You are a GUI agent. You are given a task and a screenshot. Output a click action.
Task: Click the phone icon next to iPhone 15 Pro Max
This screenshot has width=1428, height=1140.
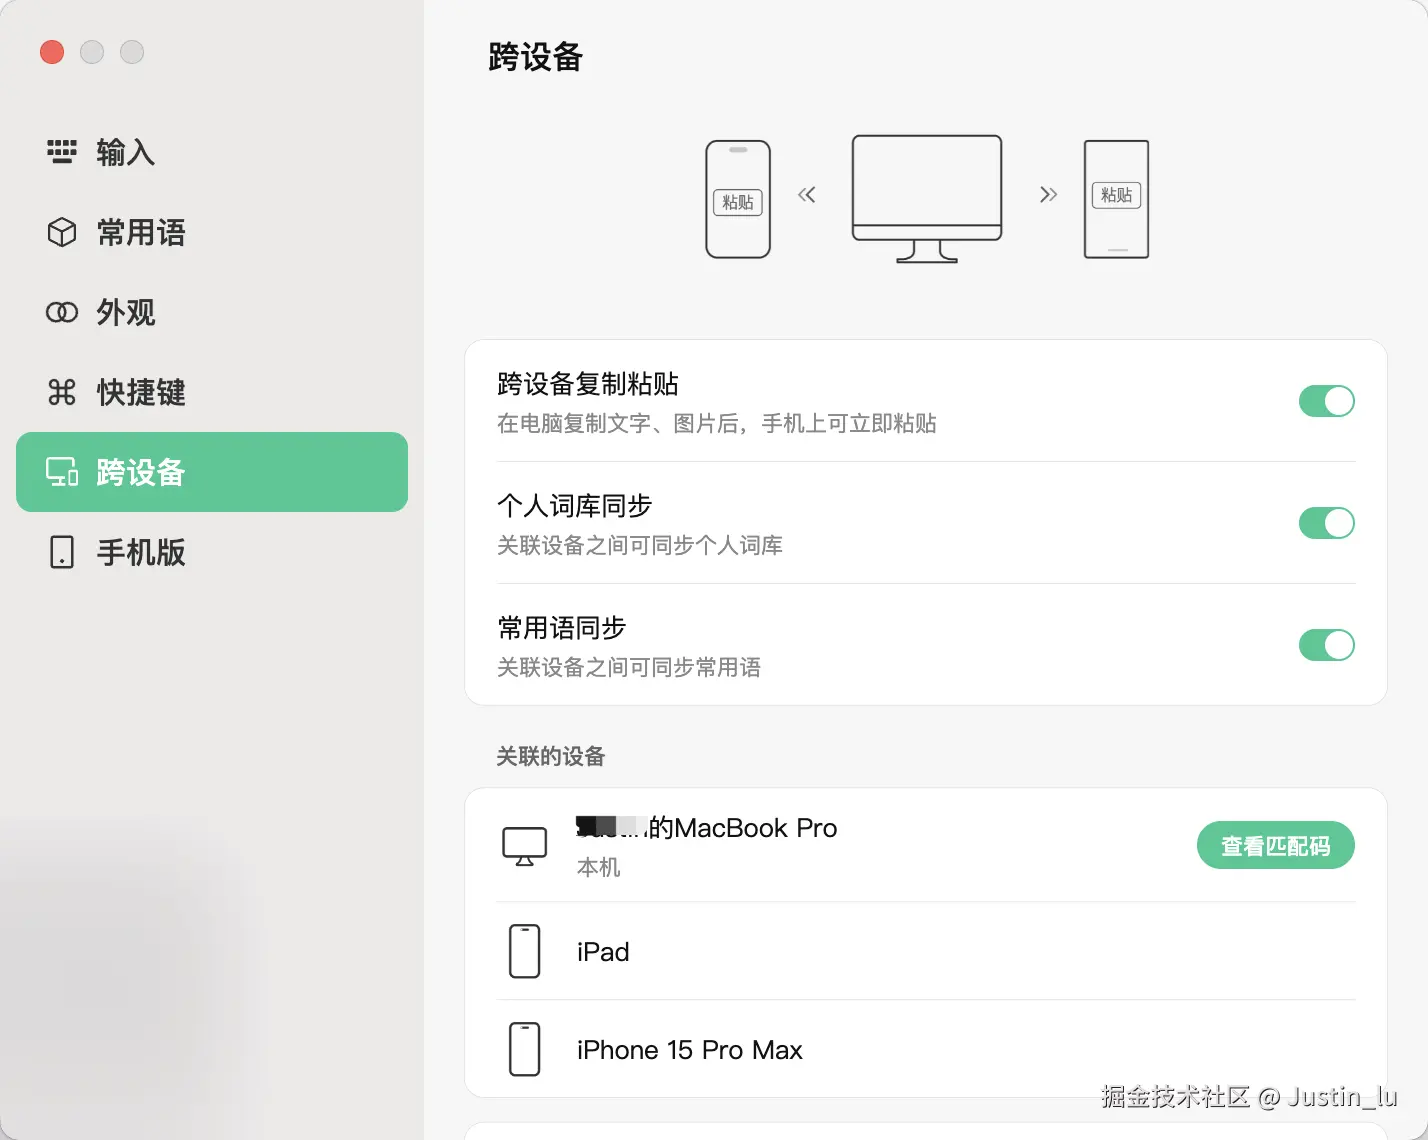pyautogui.click(x=524, y=1049)
